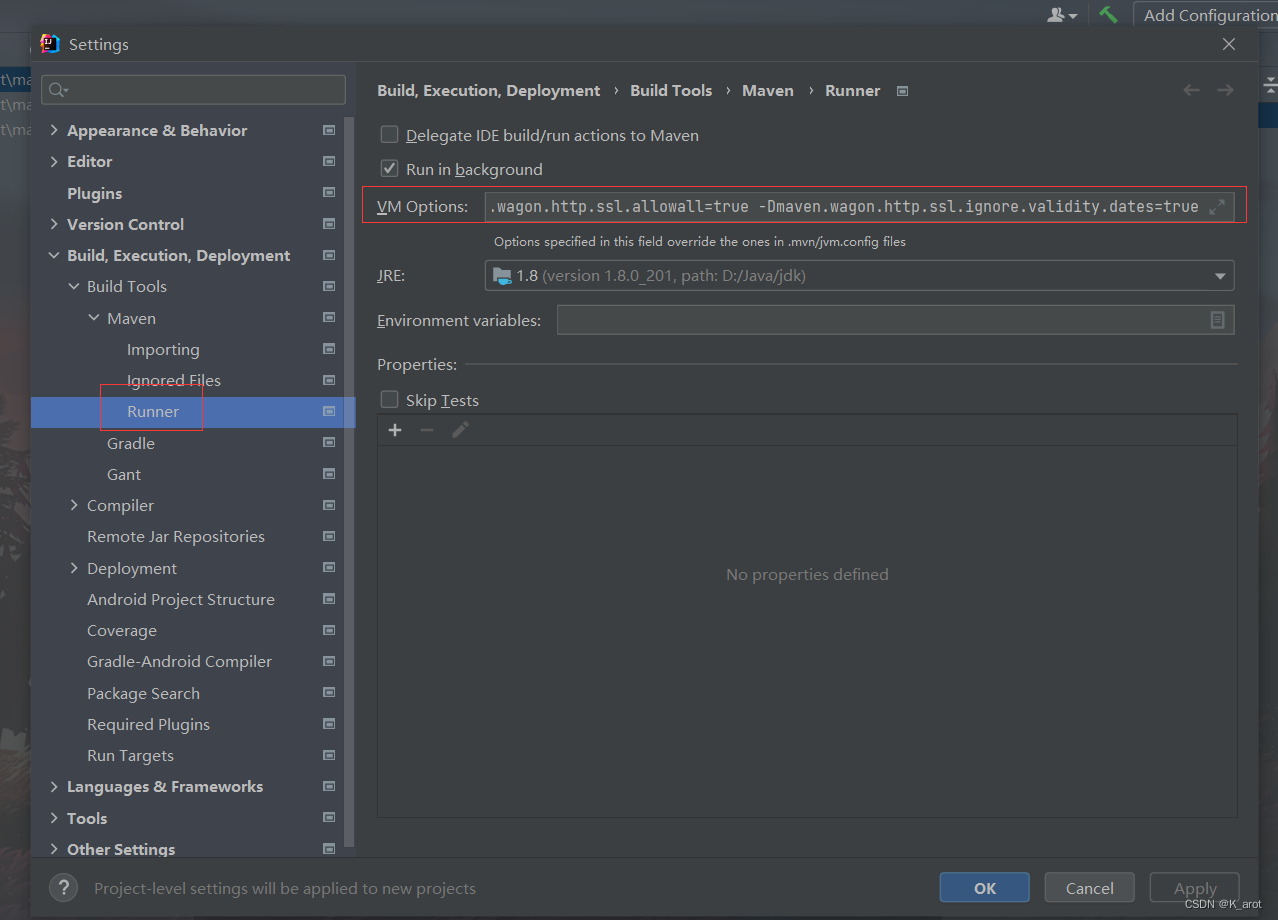The width and height of the screenshot is (1278, 920).
Task: Select Gradle-Android Compiler
Action: tap(179, 661)
